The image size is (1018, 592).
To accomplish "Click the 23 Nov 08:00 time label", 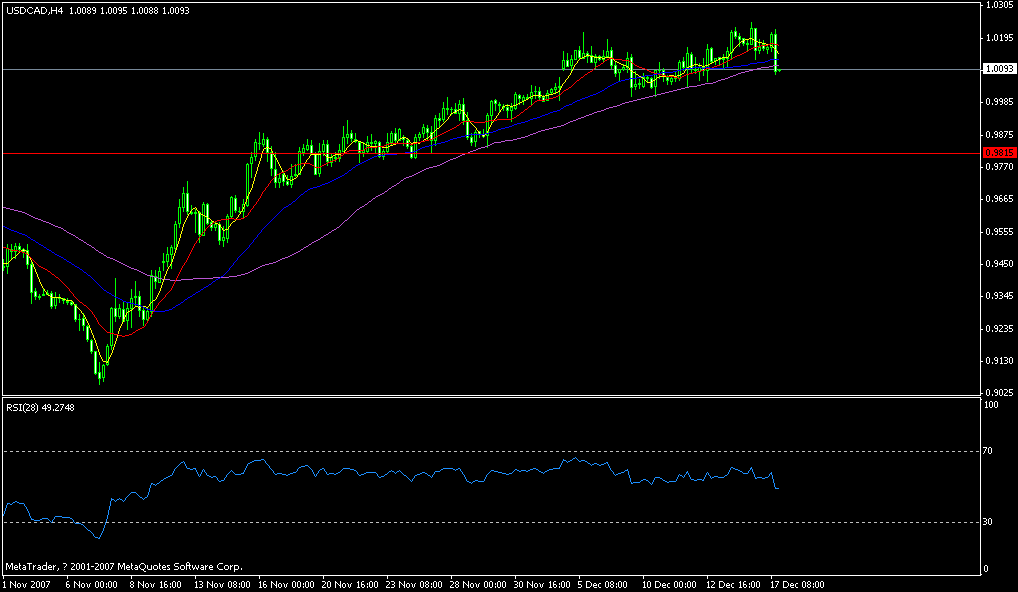I will pos(416,584).
